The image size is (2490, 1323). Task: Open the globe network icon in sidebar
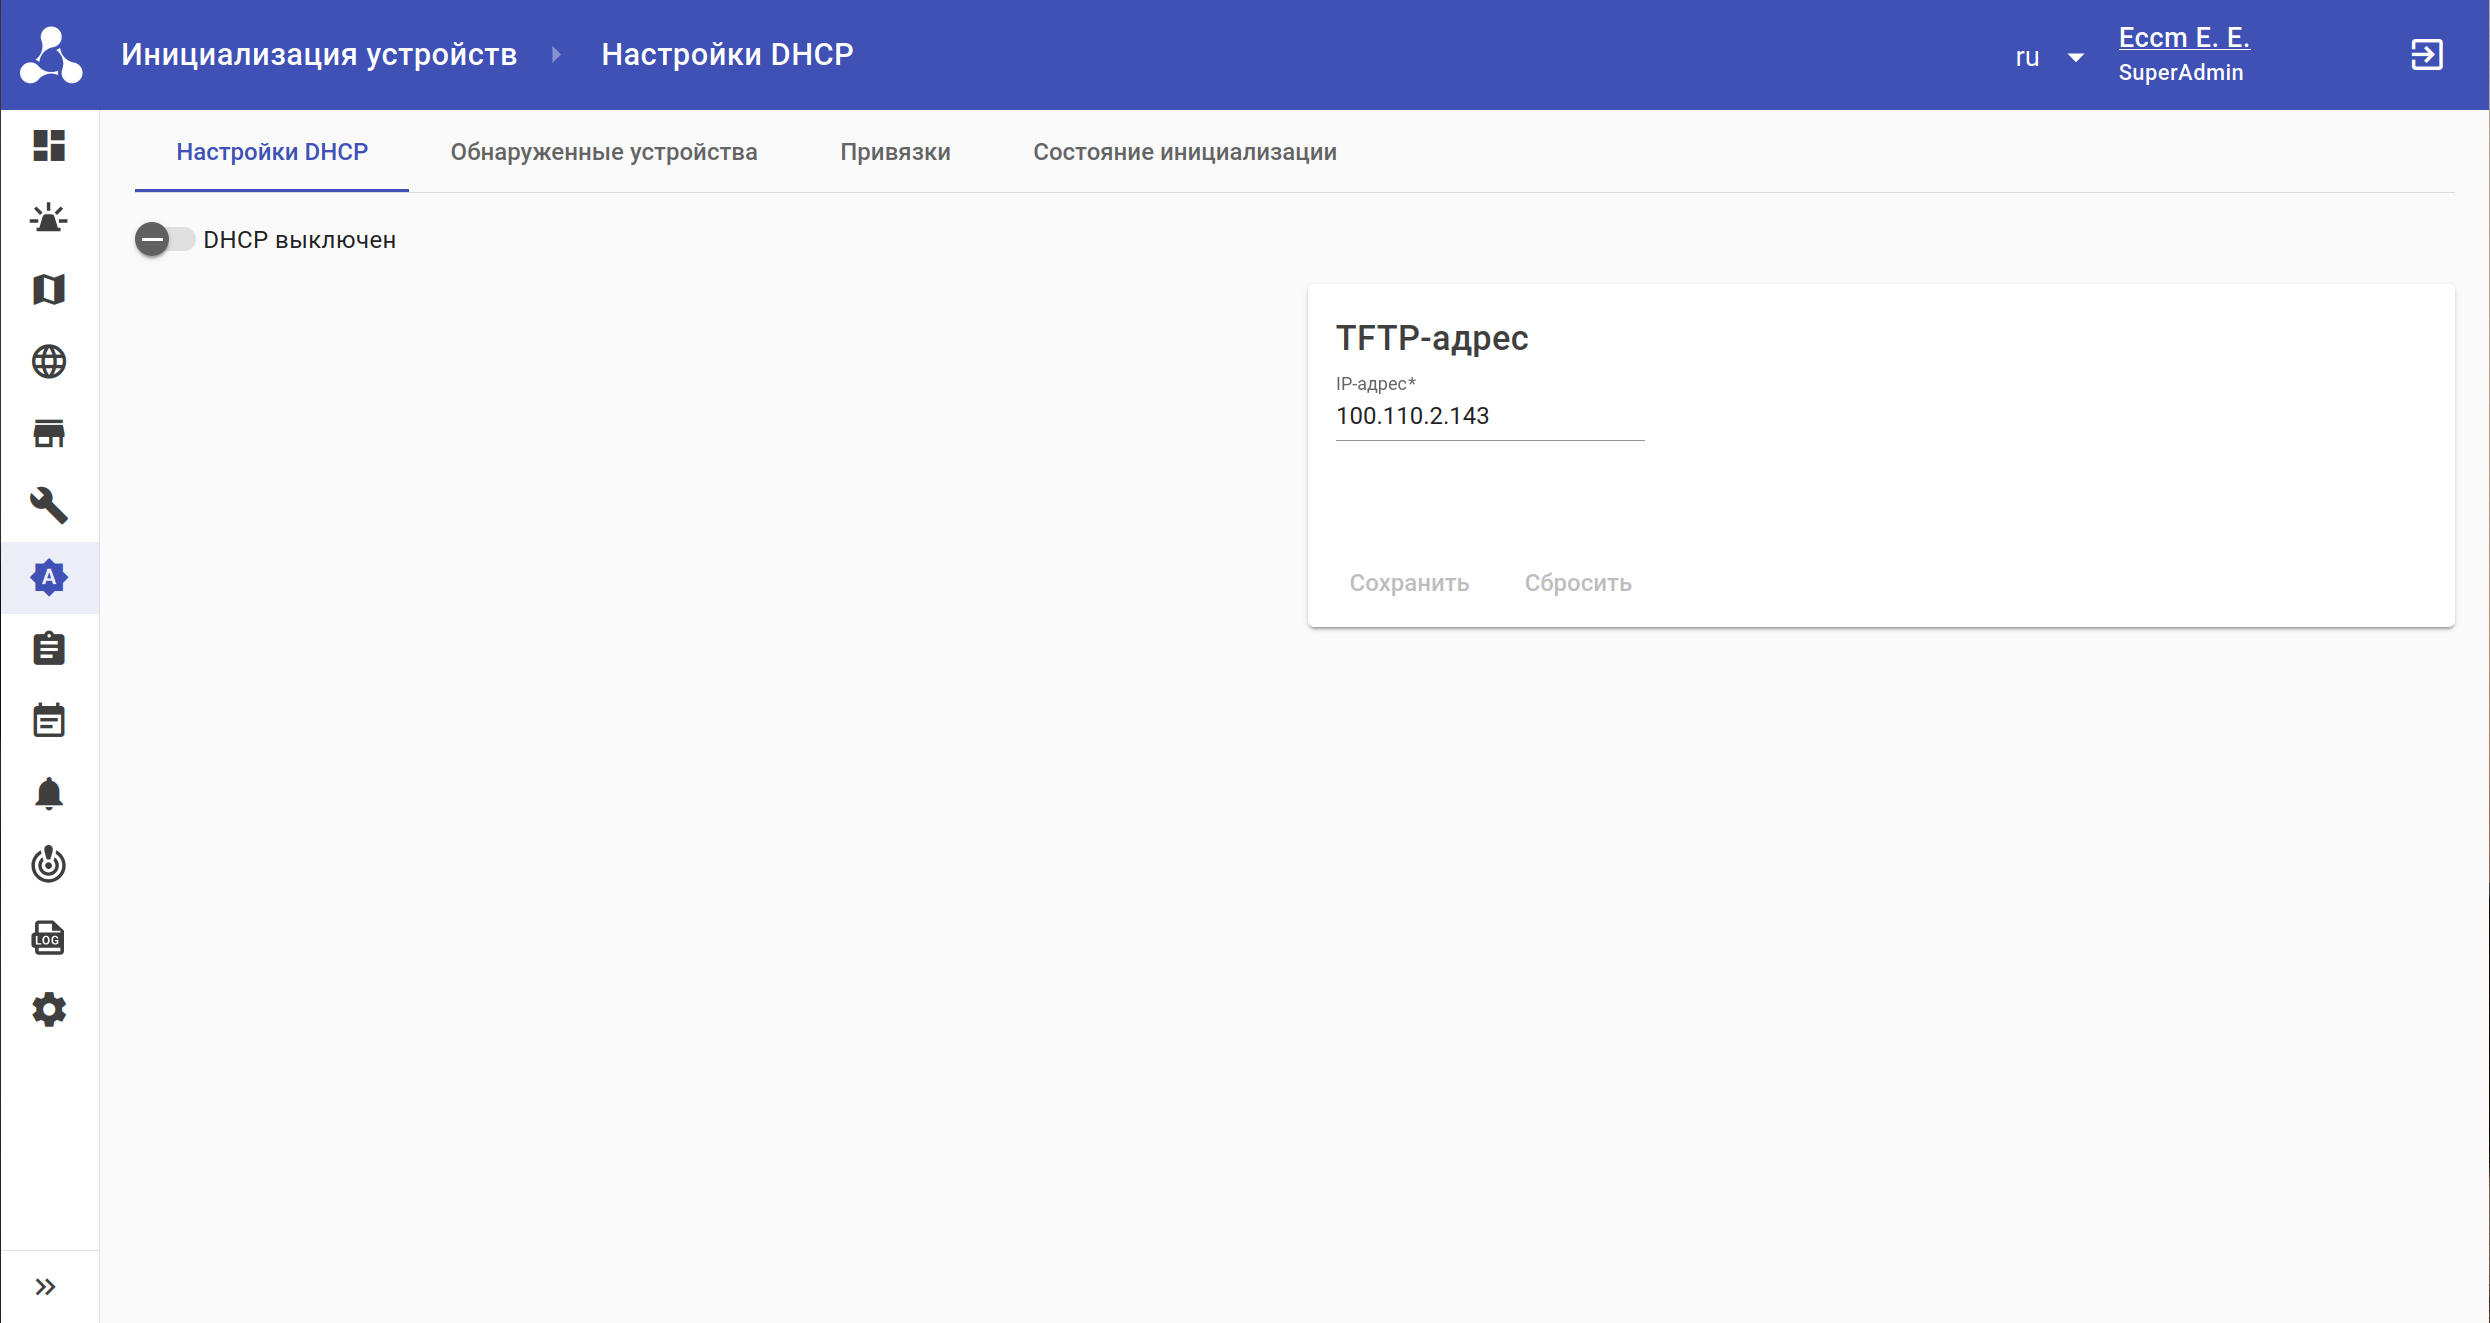(x=48, y=362)
